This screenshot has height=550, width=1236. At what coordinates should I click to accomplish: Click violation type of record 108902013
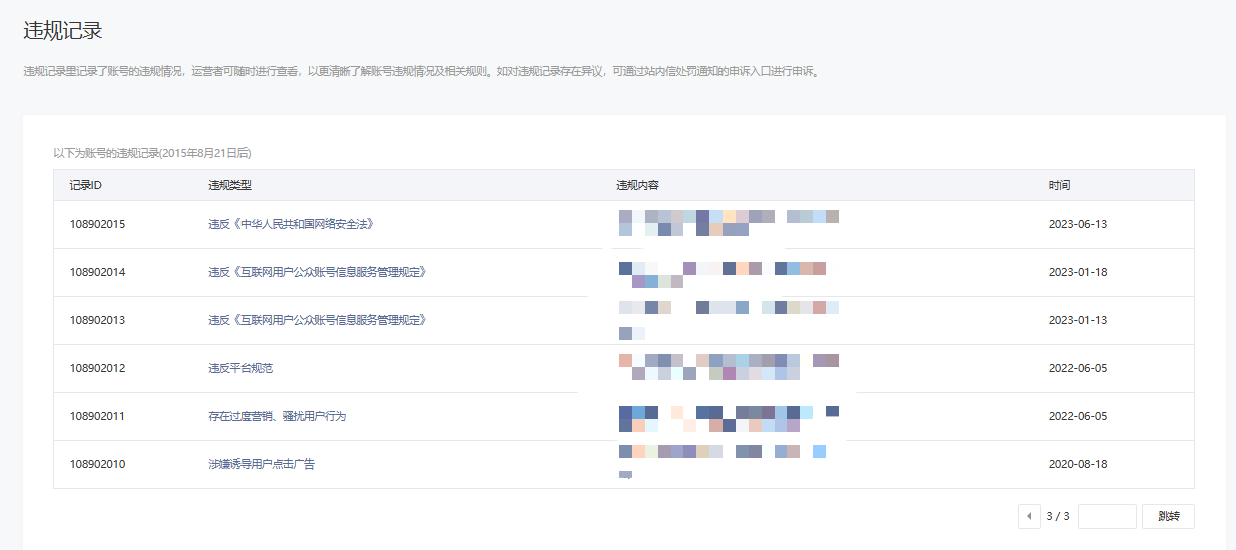pos(317,320)
